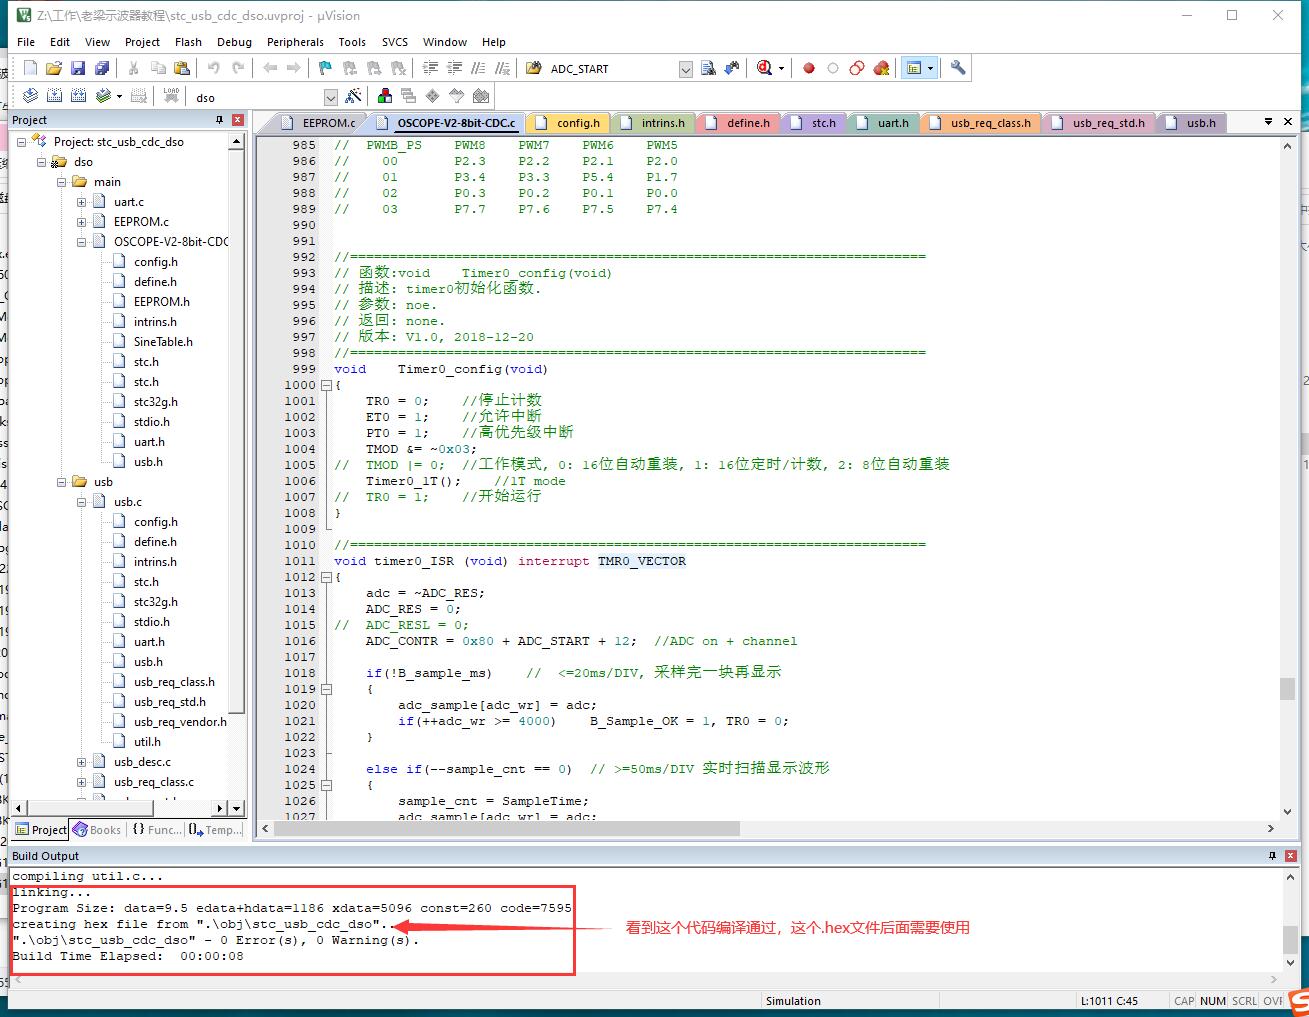Switch to the Templates panel tab
Viewport: 1309px width, 1017px height.
(x=215, y=830)
